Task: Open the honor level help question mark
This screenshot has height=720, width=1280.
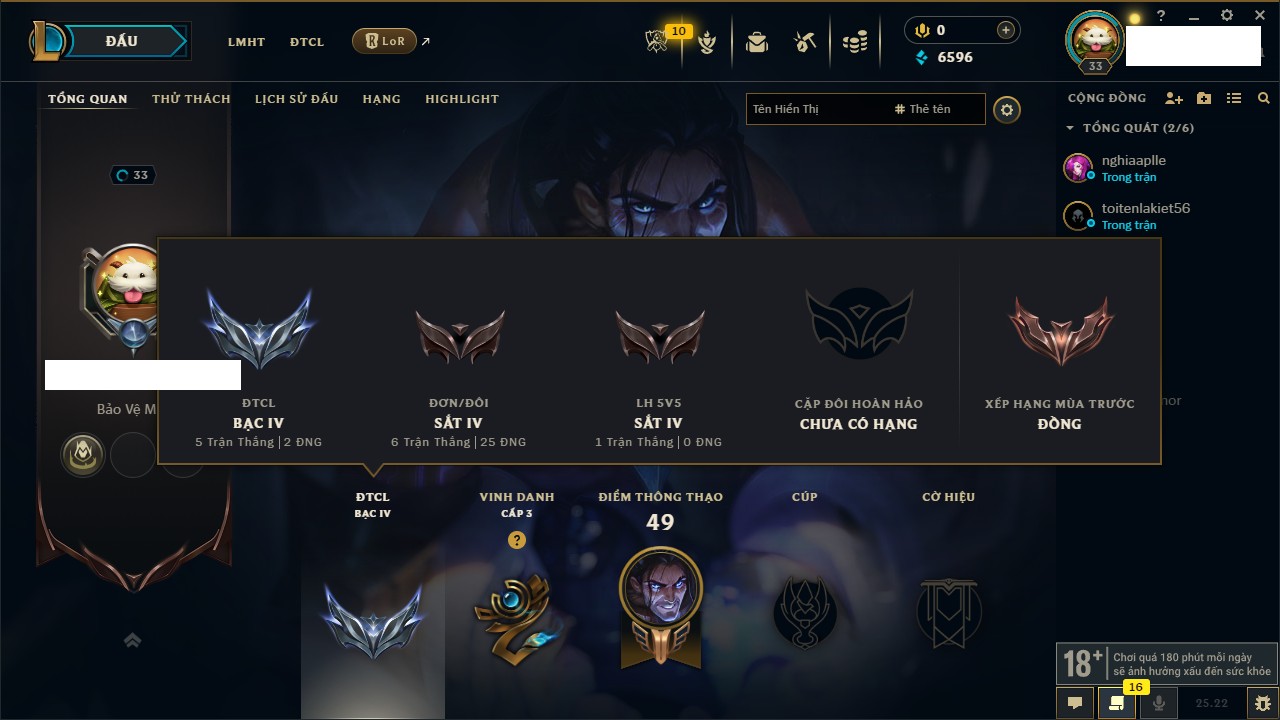Action: point(517,540)
